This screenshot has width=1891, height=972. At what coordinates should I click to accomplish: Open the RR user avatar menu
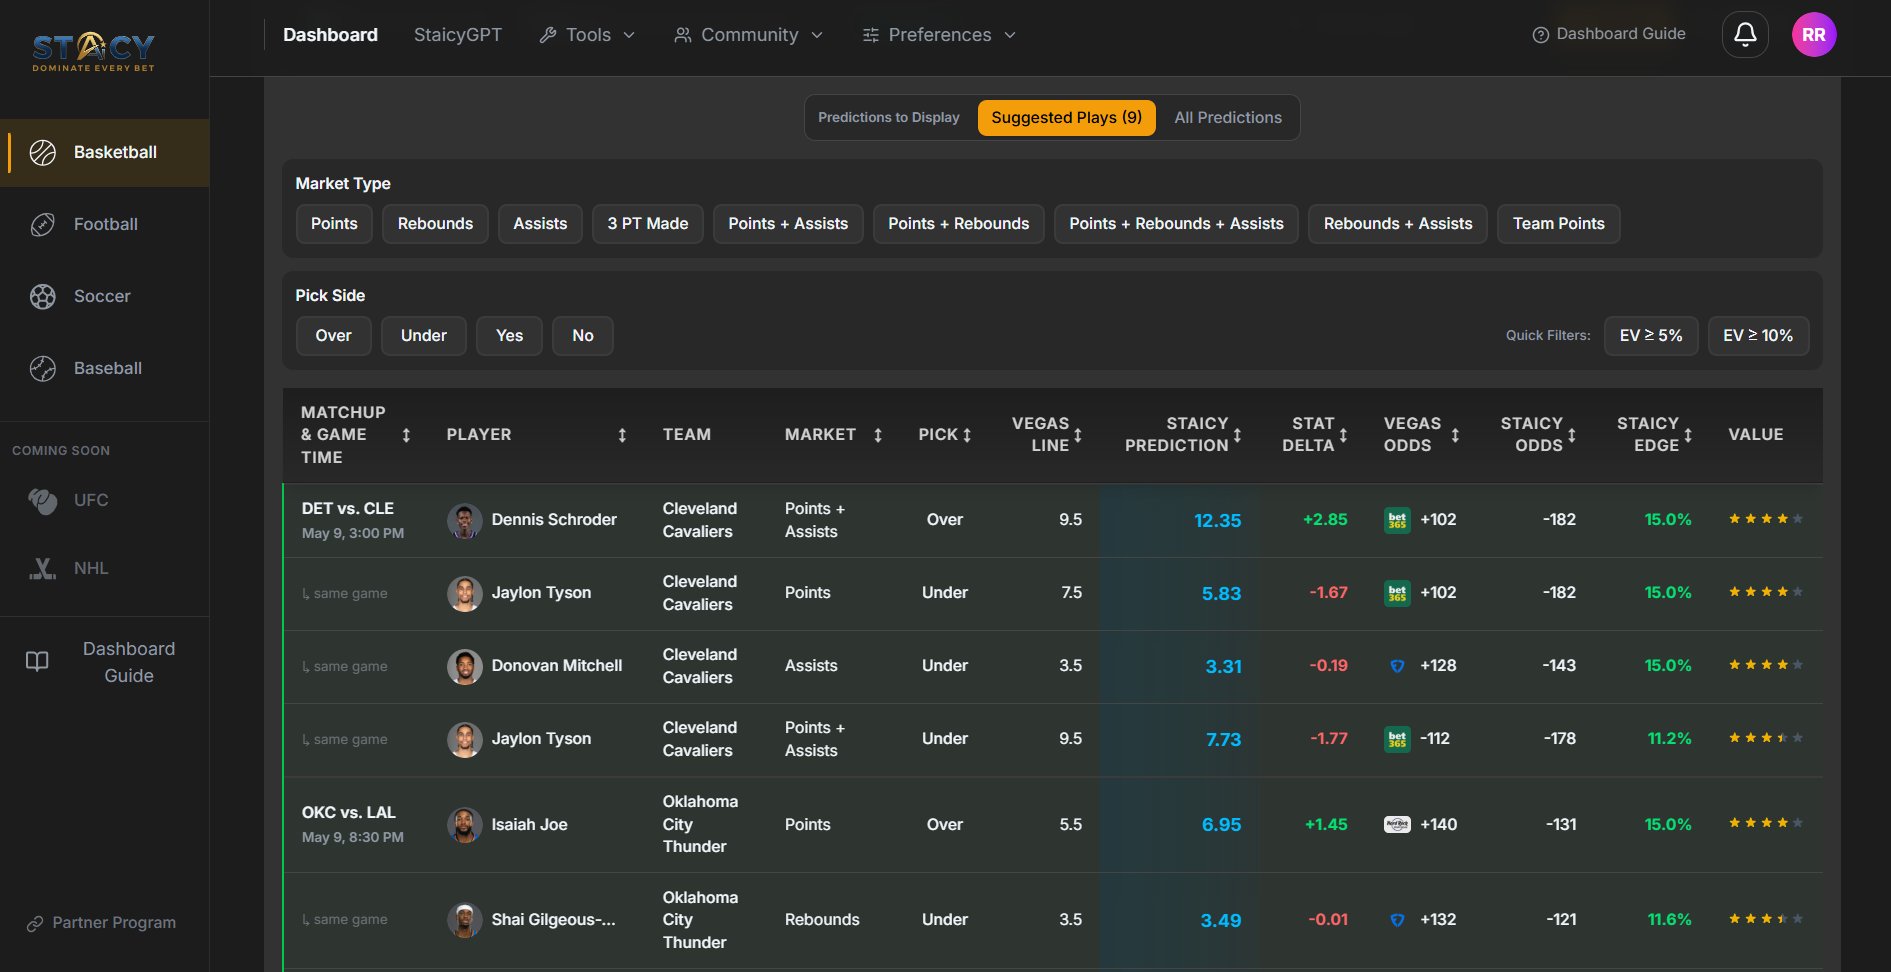tap(1814, 34)
